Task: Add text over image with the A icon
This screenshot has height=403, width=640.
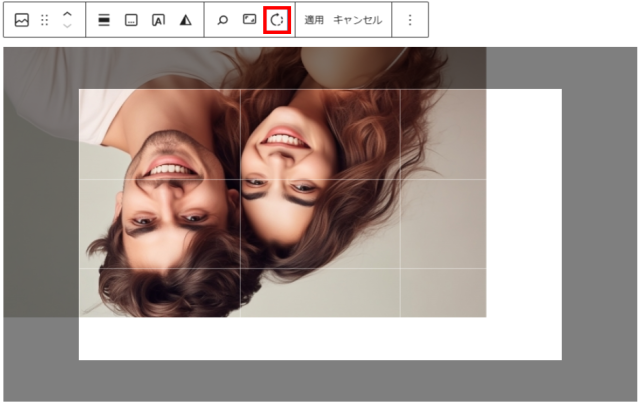Action: [x=158, y=20]
